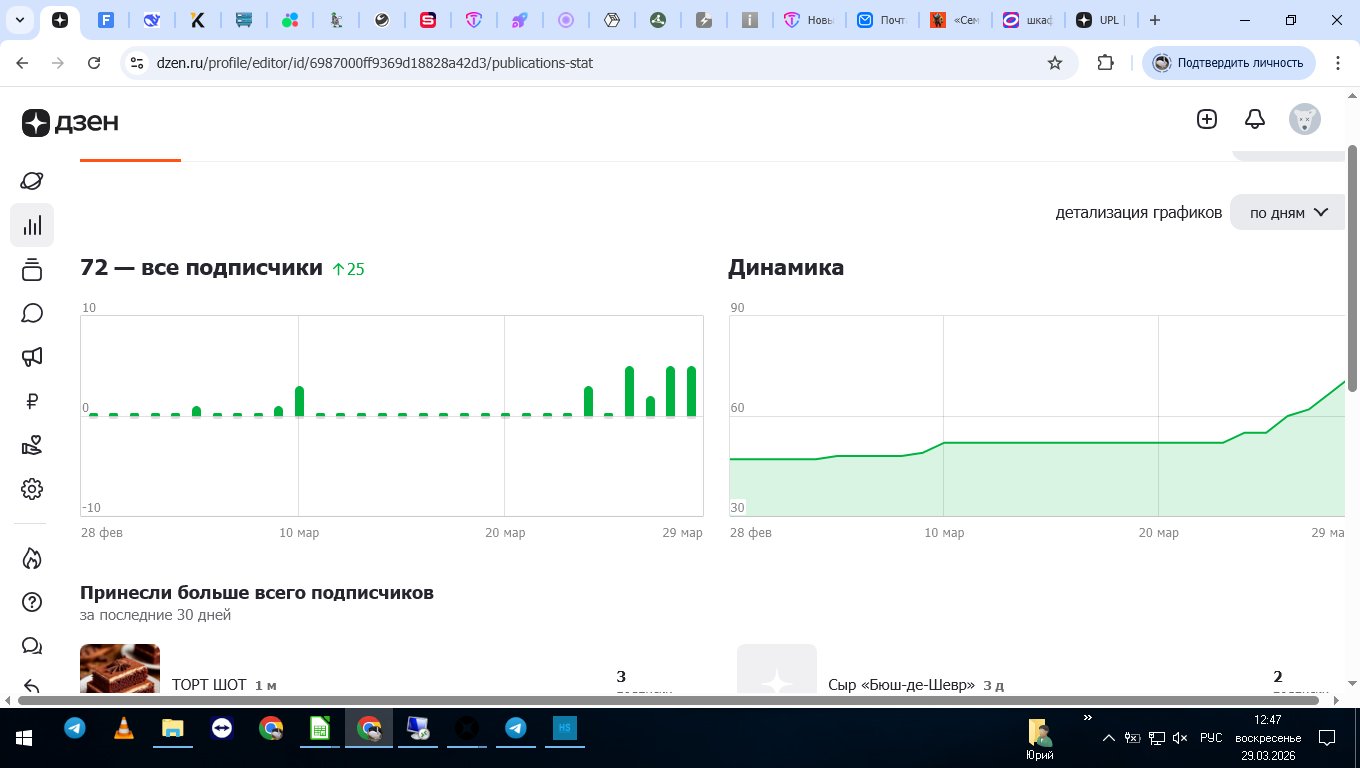
Task: Open the hand-with-heart donations icon in sidebar
Action: [x=32, y=445]
